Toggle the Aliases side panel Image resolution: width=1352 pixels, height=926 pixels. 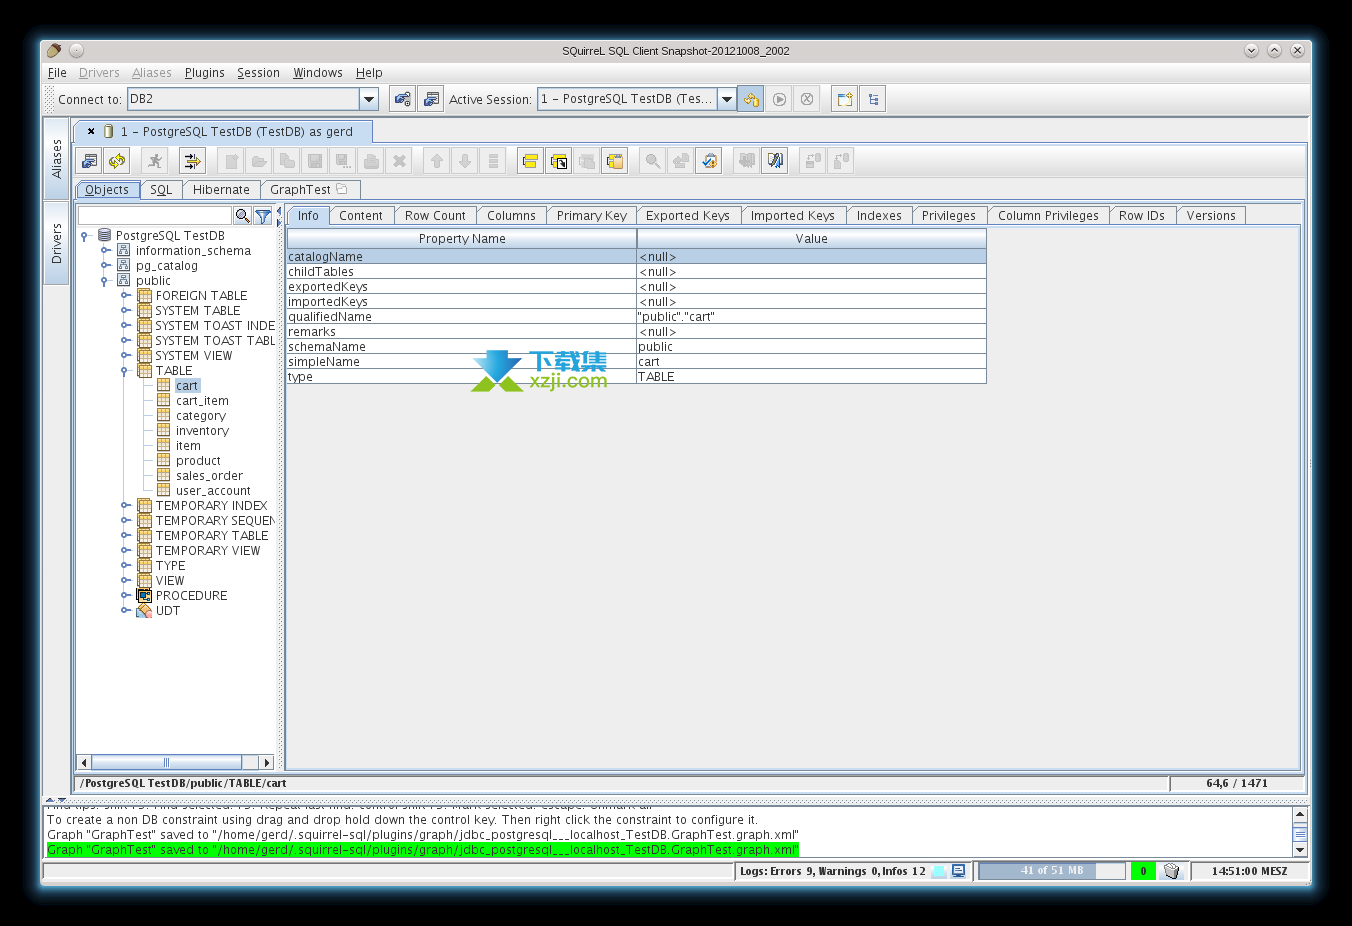[x=56, y=159]
